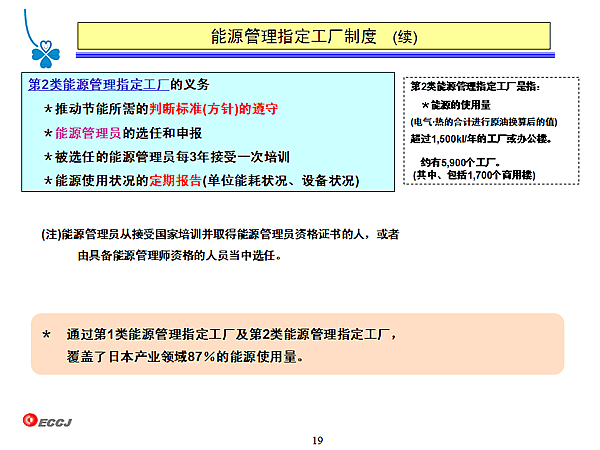Click the blue double line under title
This screenshot has height=450, width=600.
315,55
